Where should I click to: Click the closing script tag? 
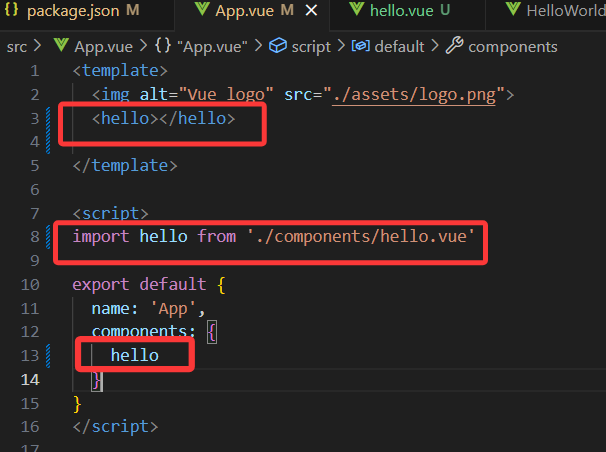point(116,427)
